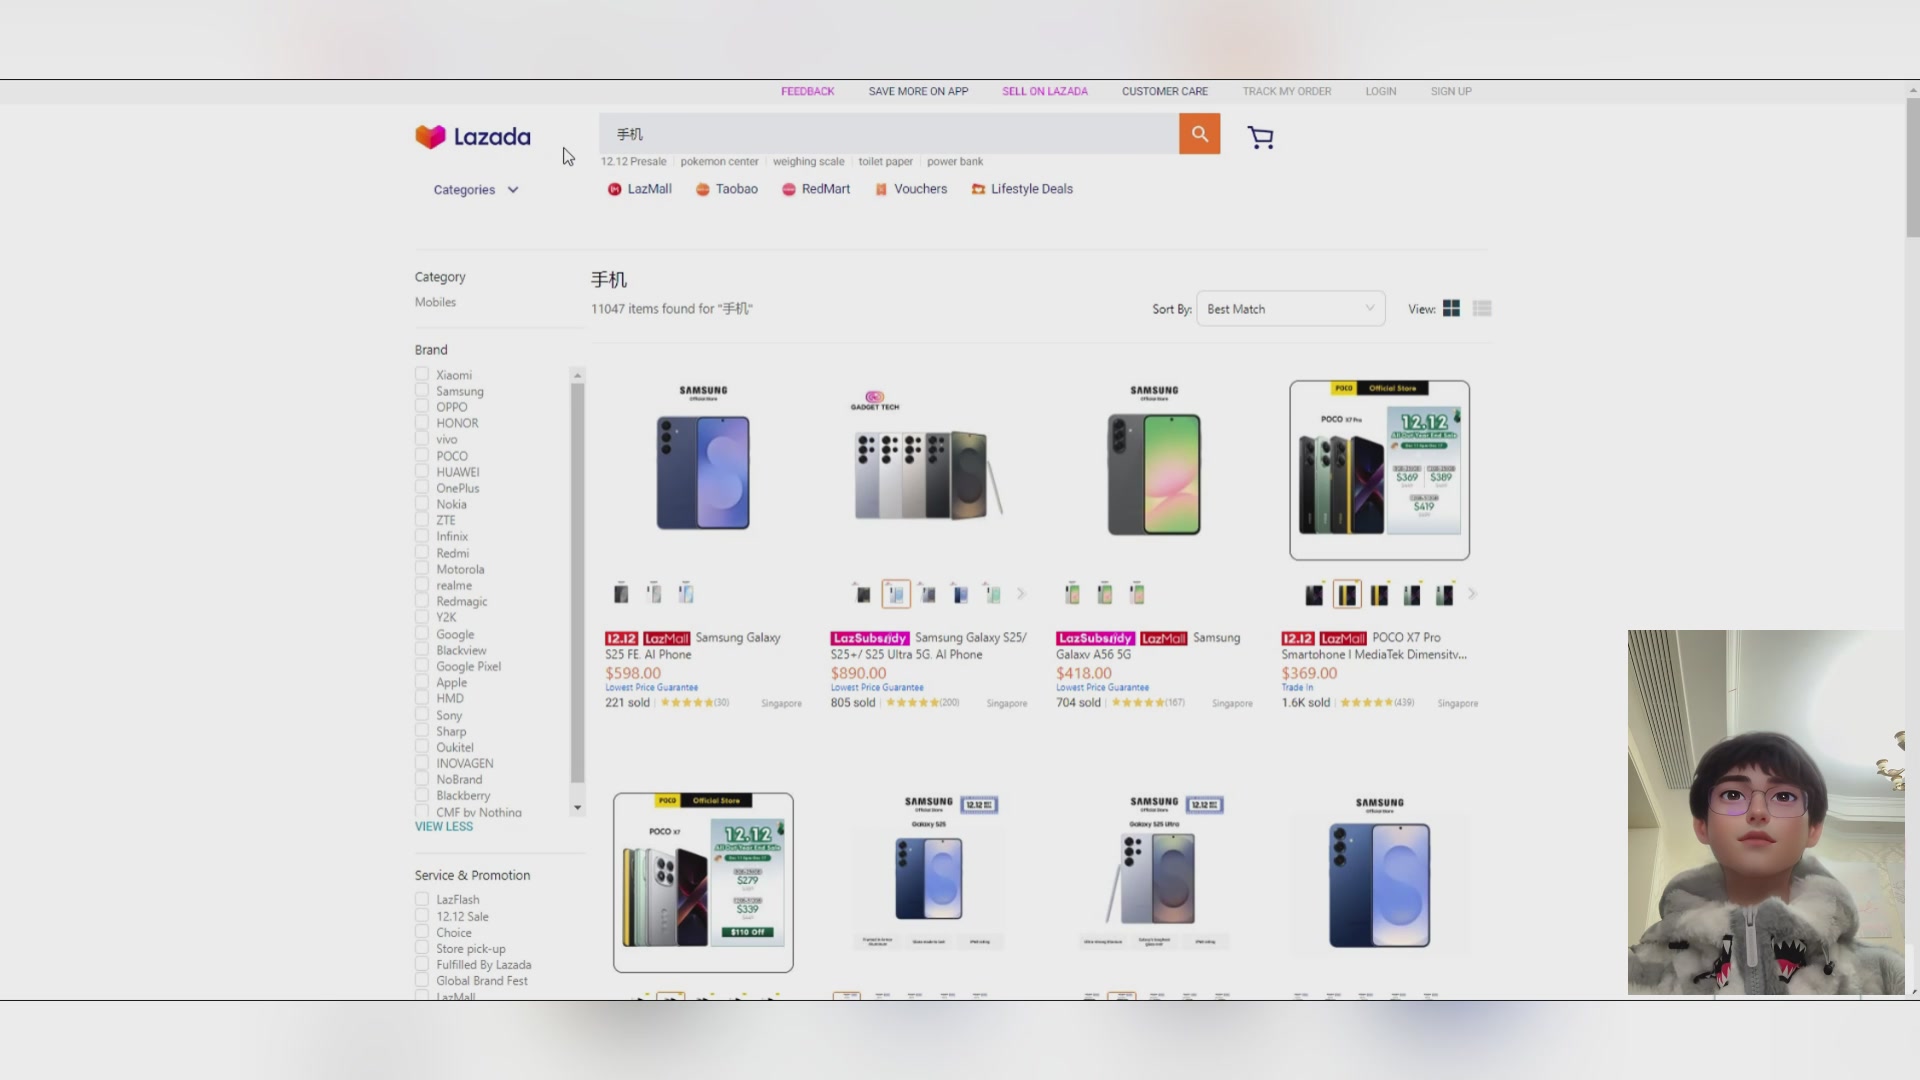This screenshot has width=1920, height=1080.
Task: Open CUSTOMER CARE in top menu
Action: click(1164, 91)
